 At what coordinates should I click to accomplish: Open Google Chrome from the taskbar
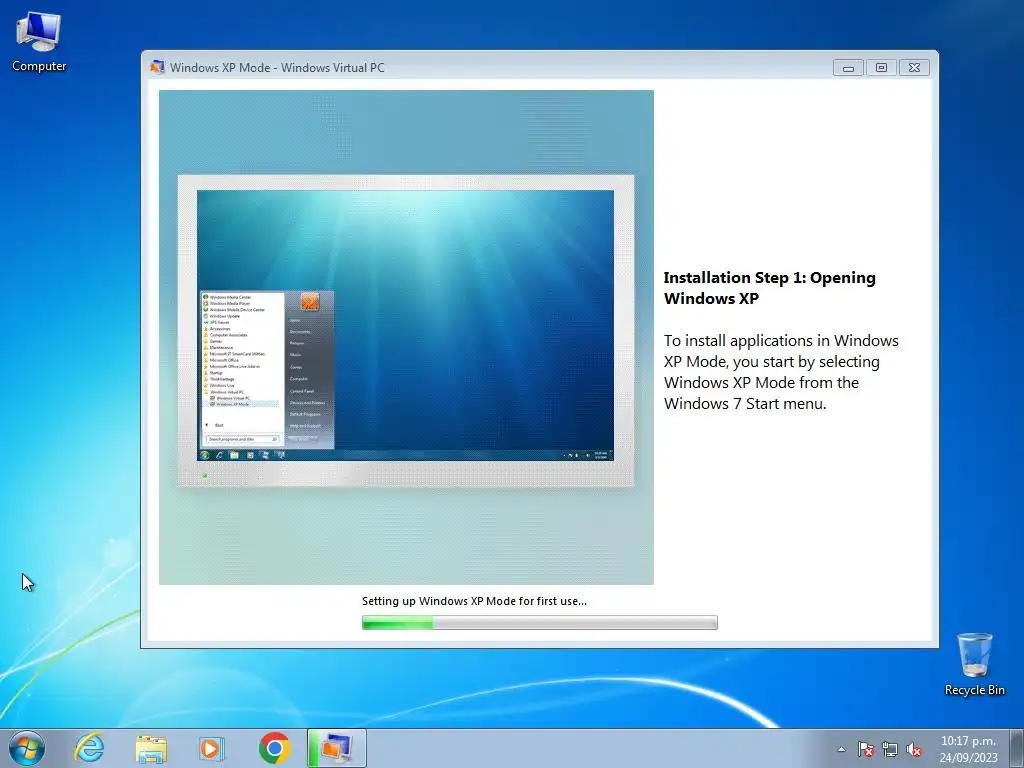click(x=274, y=748)
